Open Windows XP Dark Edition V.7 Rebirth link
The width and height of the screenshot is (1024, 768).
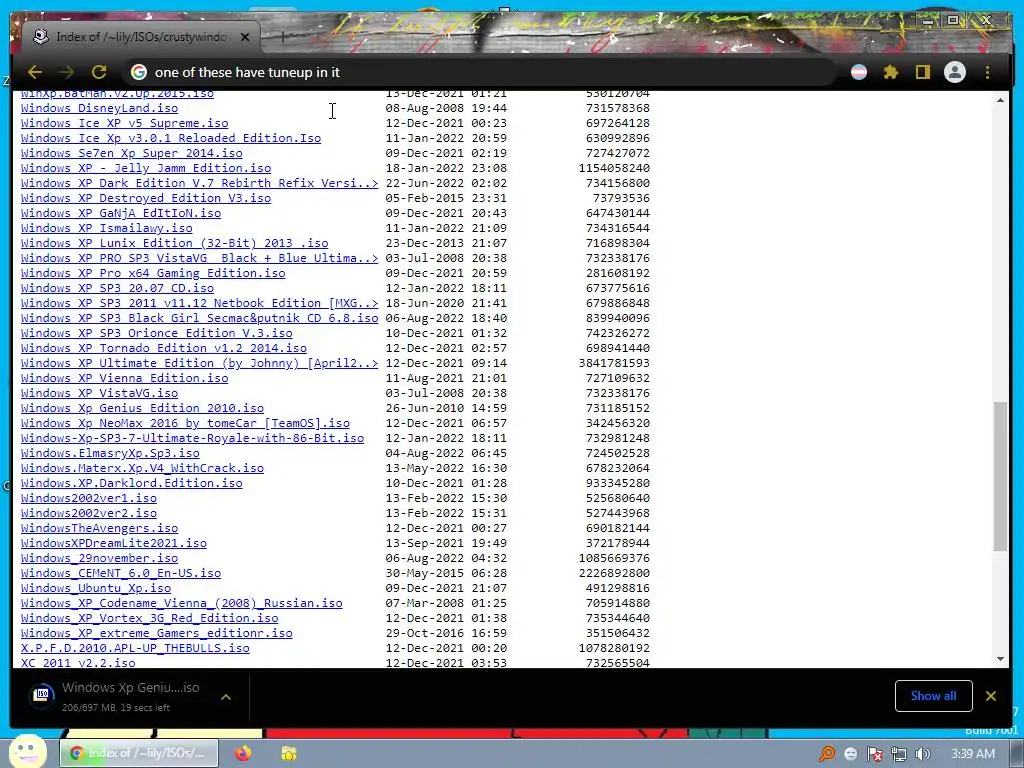[199, 184]
